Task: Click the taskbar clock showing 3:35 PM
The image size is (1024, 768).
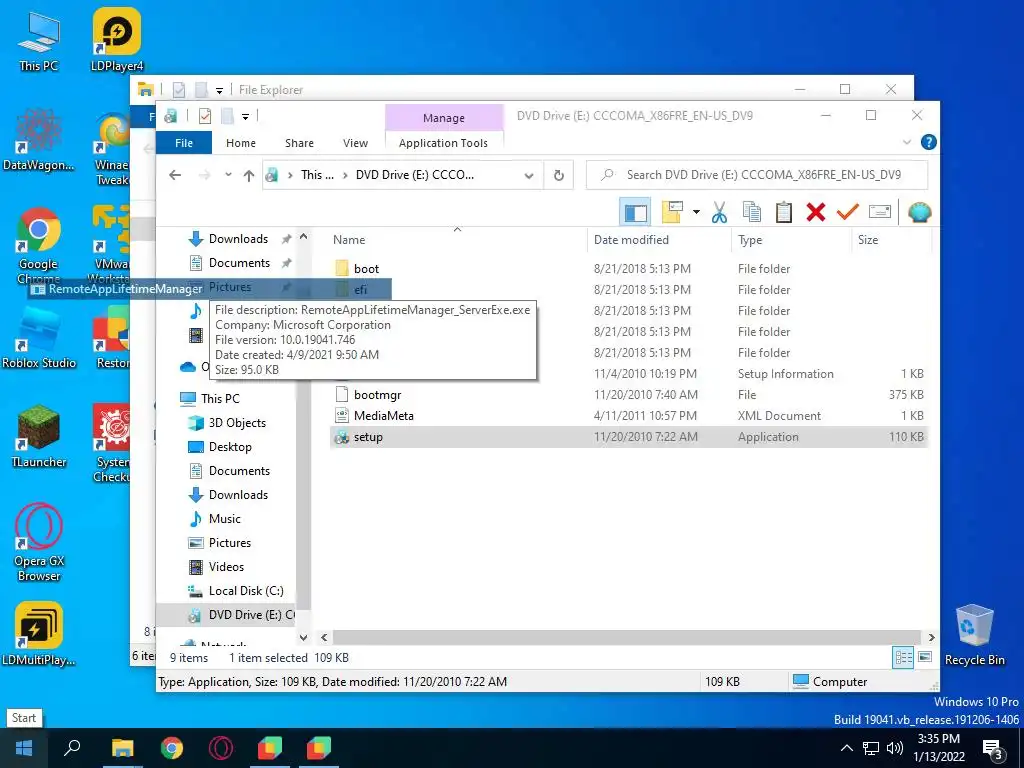Action: pyautogui.click(x=939, y=748)
